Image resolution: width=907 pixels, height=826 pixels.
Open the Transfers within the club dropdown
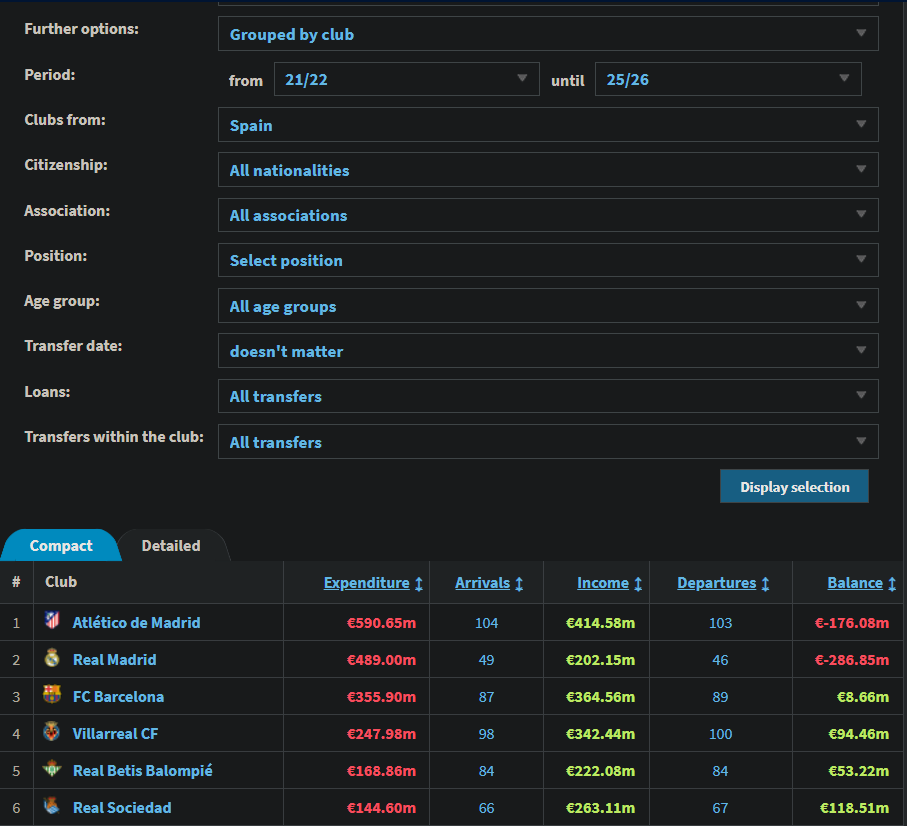548,441
